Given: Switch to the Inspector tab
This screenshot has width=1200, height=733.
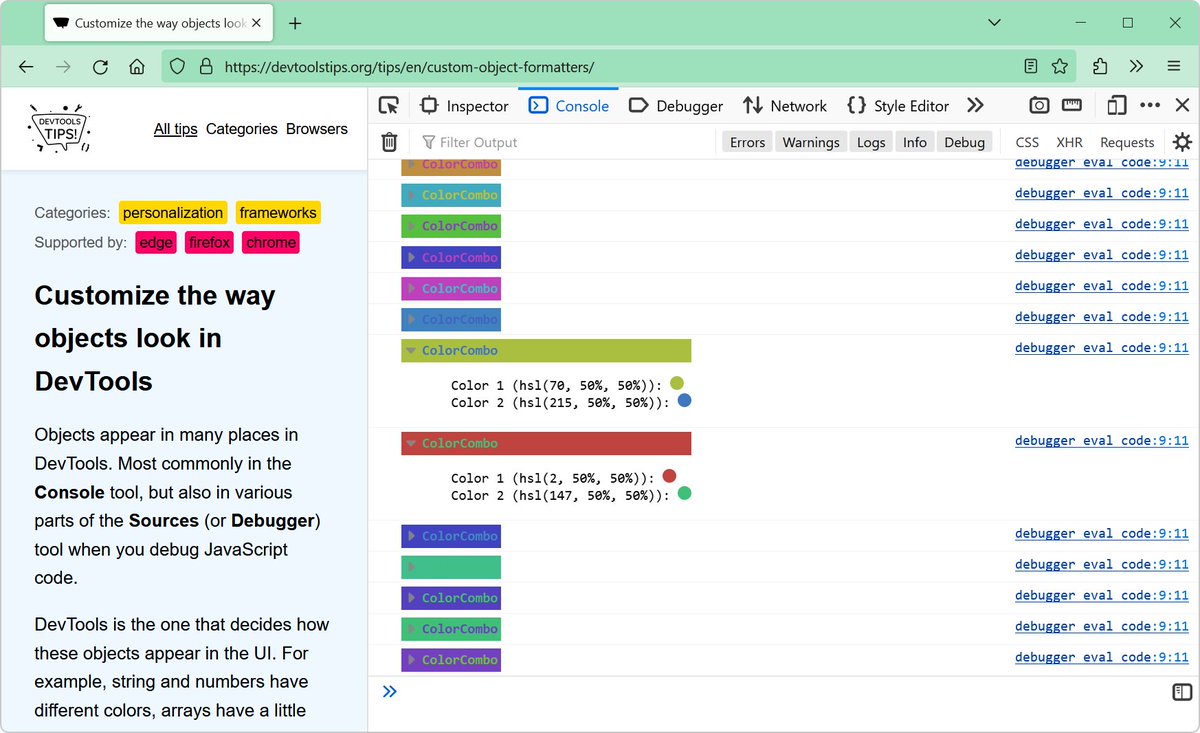Looking at the screenshot, I should pos(465,105).
